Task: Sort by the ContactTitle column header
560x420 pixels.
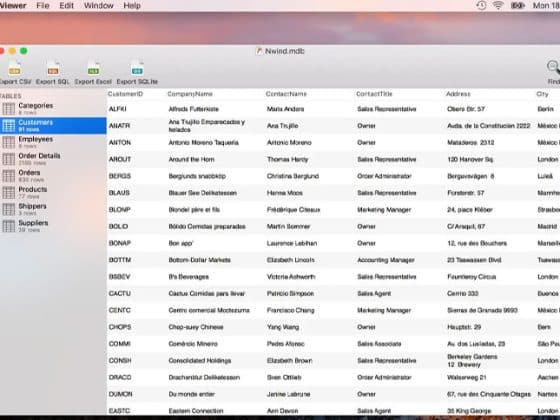Action: [x=374, y=94]
